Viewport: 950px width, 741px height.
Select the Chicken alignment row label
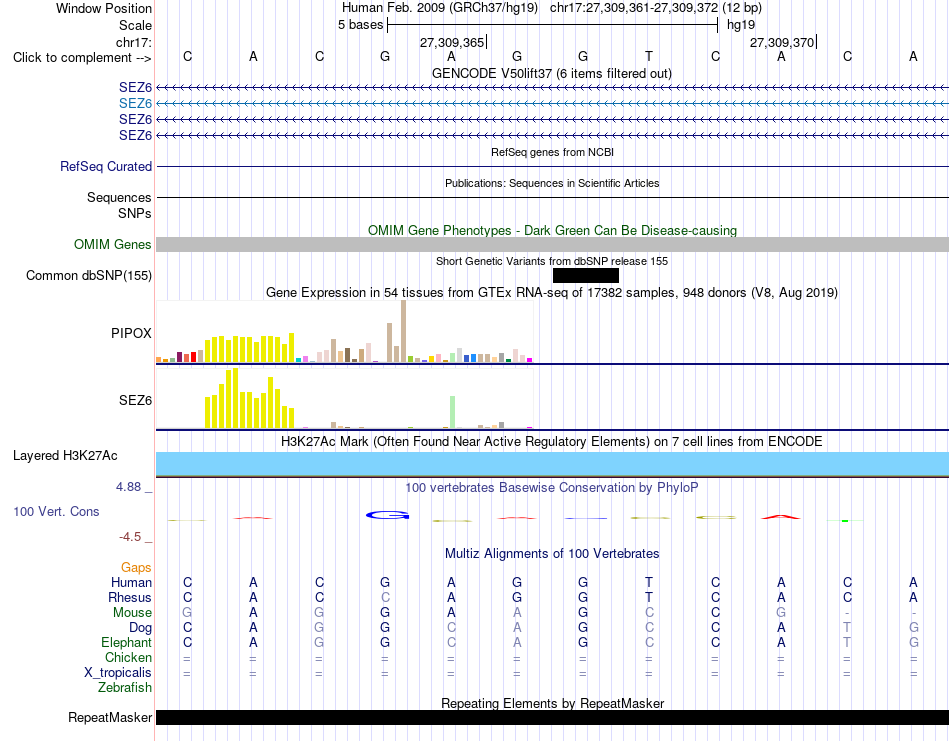[128, 658]
